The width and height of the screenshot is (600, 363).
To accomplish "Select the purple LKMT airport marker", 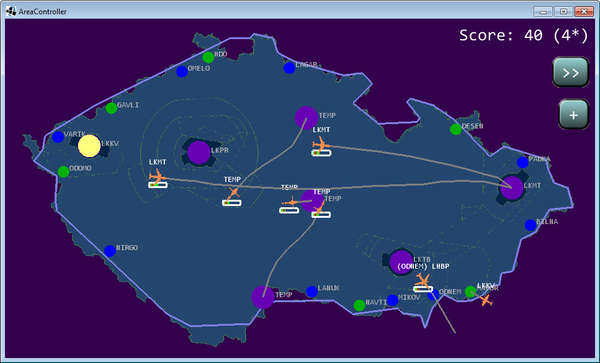I will [512, 188].
